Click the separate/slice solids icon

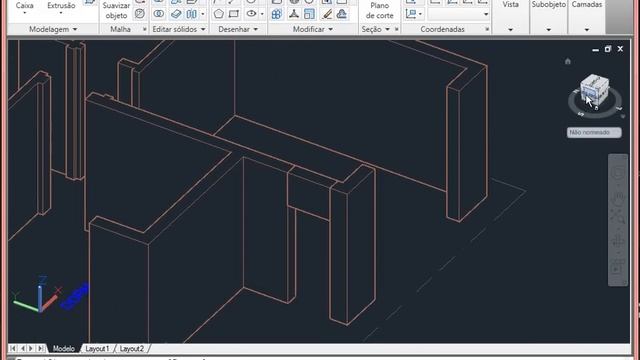[x=191, y=14]
